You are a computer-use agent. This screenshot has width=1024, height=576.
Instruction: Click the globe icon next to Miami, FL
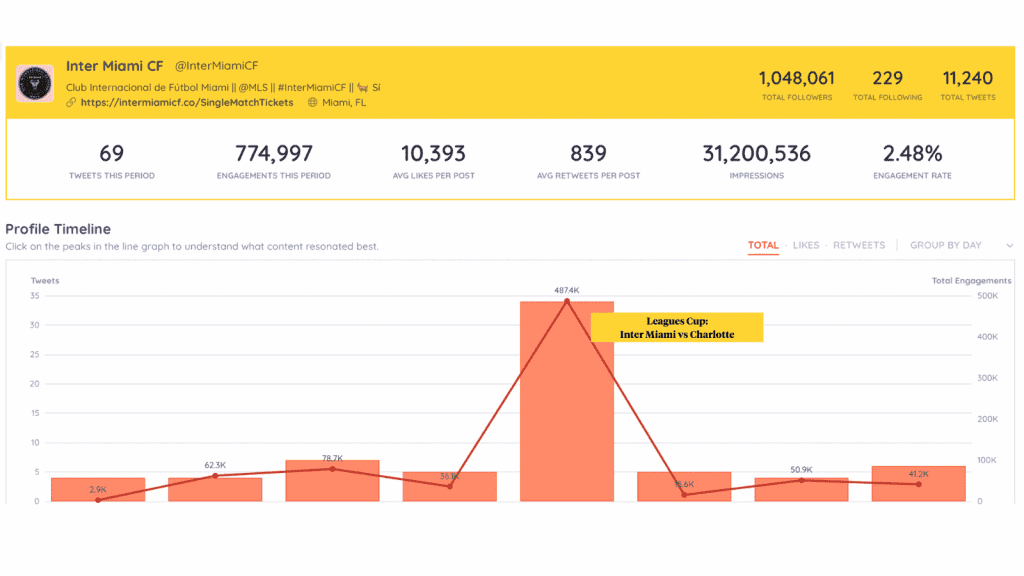pyautogui.click(x=313, y=103)
